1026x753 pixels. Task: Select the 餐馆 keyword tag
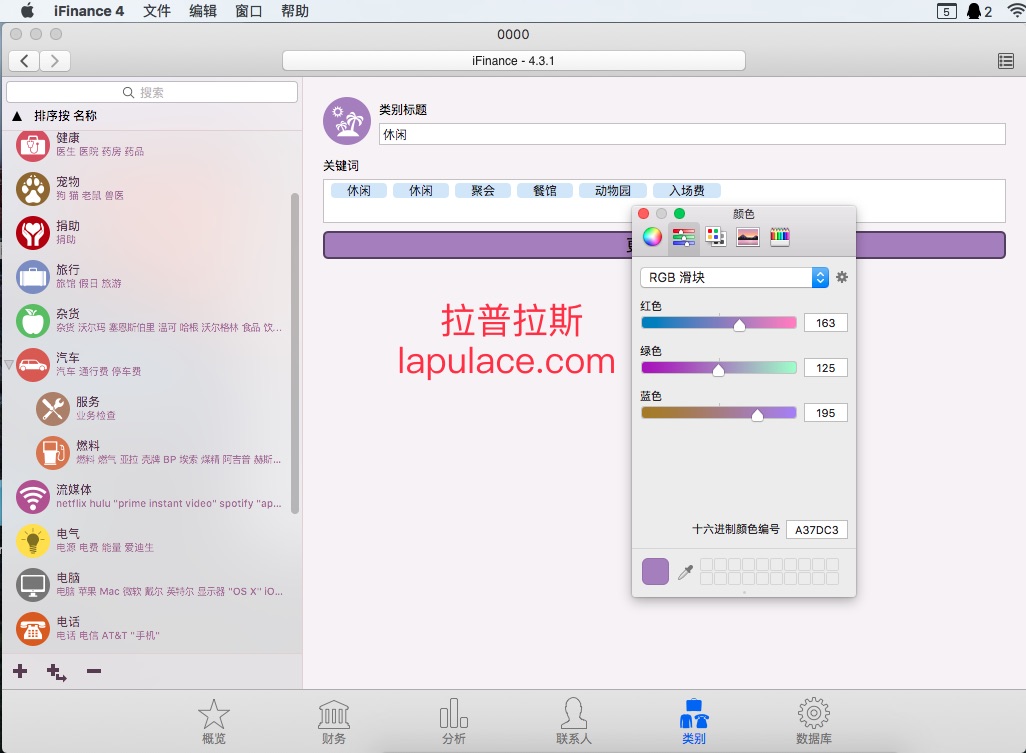[544, 190]
